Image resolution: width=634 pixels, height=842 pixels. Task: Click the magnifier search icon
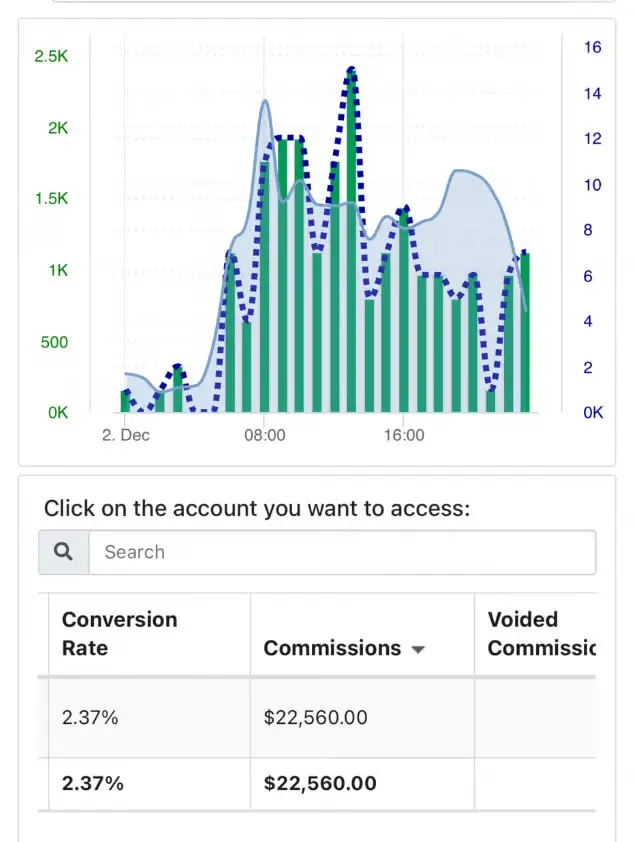pos(63,552)
